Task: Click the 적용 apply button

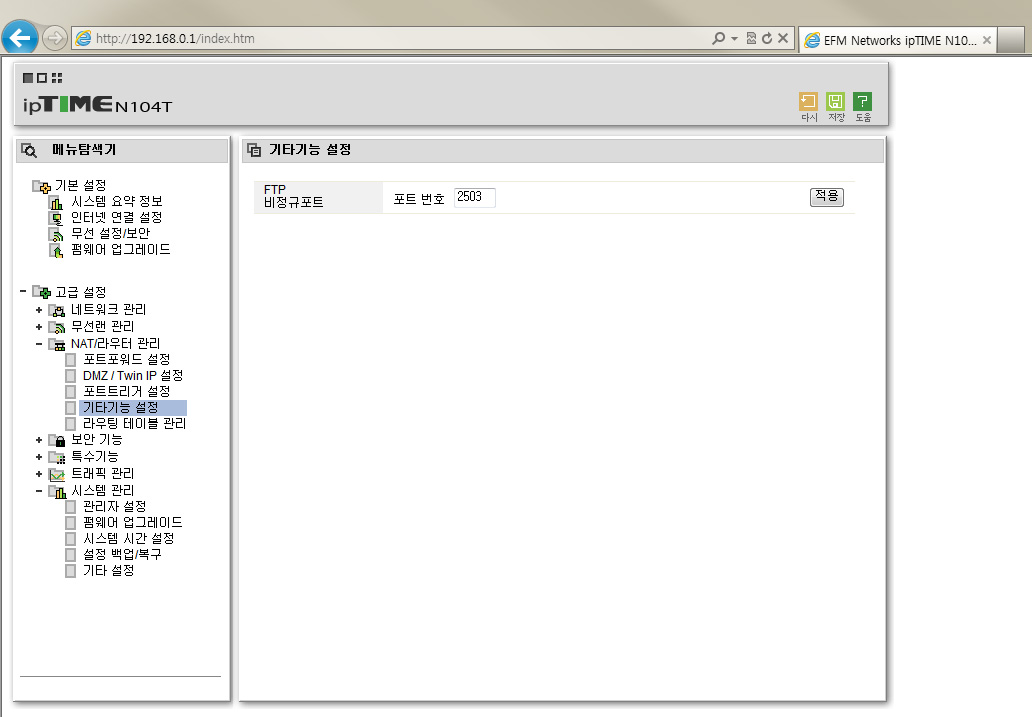Action: click(x=827, y=197)
